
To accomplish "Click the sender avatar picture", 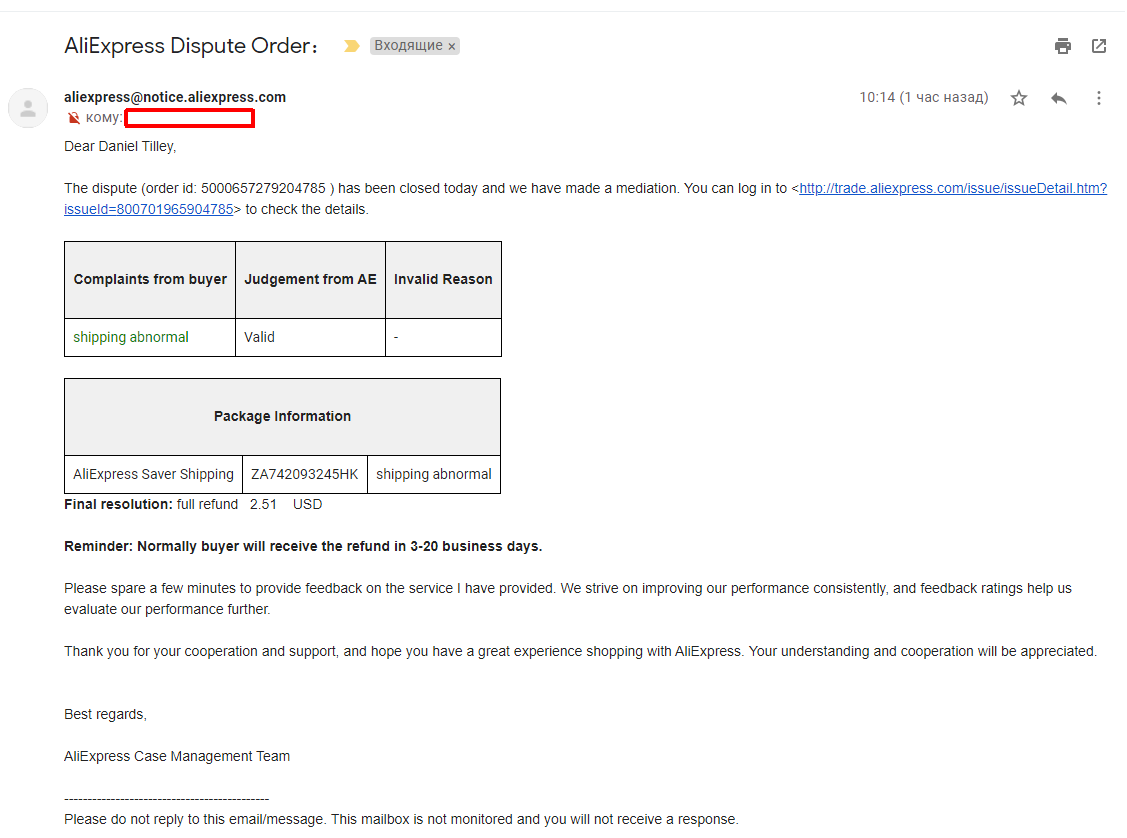I will (28, 109).
